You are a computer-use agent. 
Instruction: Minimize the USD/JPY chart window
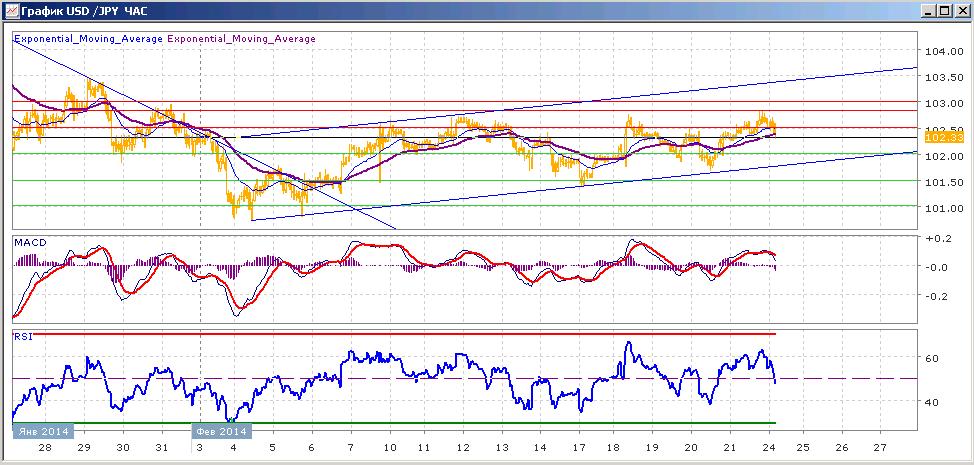coord(929,11)
